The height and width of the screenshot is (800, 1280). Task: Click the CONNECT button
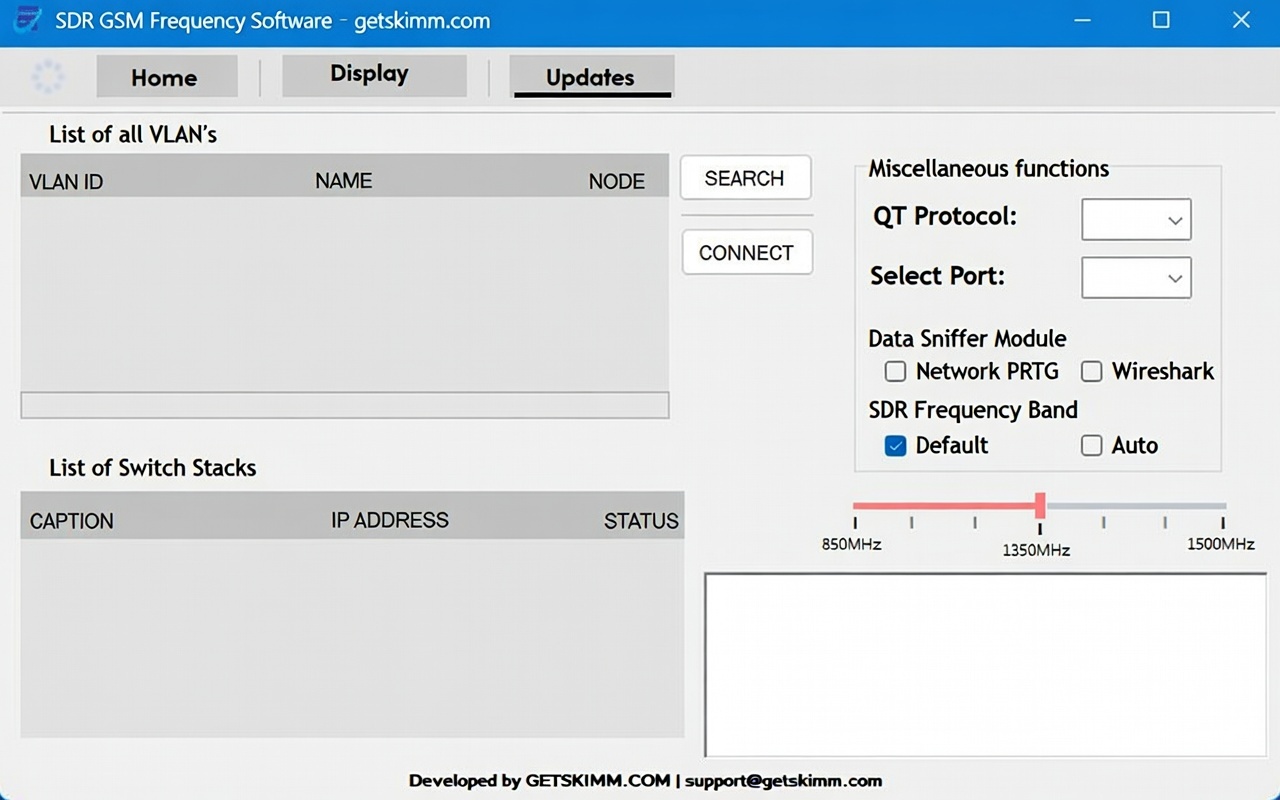[746, 253]
